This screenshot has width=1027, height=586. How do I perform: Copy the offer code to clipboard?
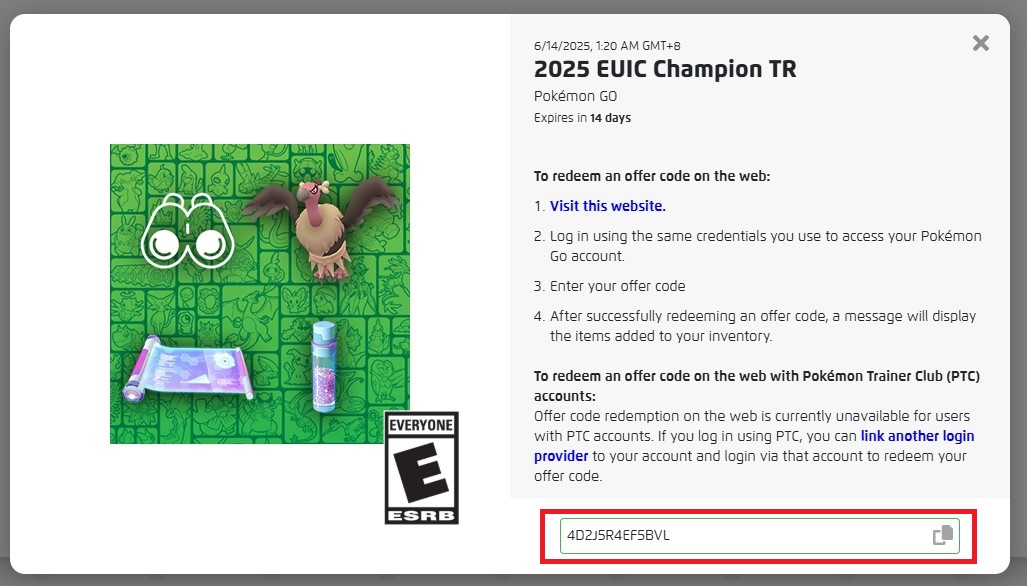coord(942,535)
